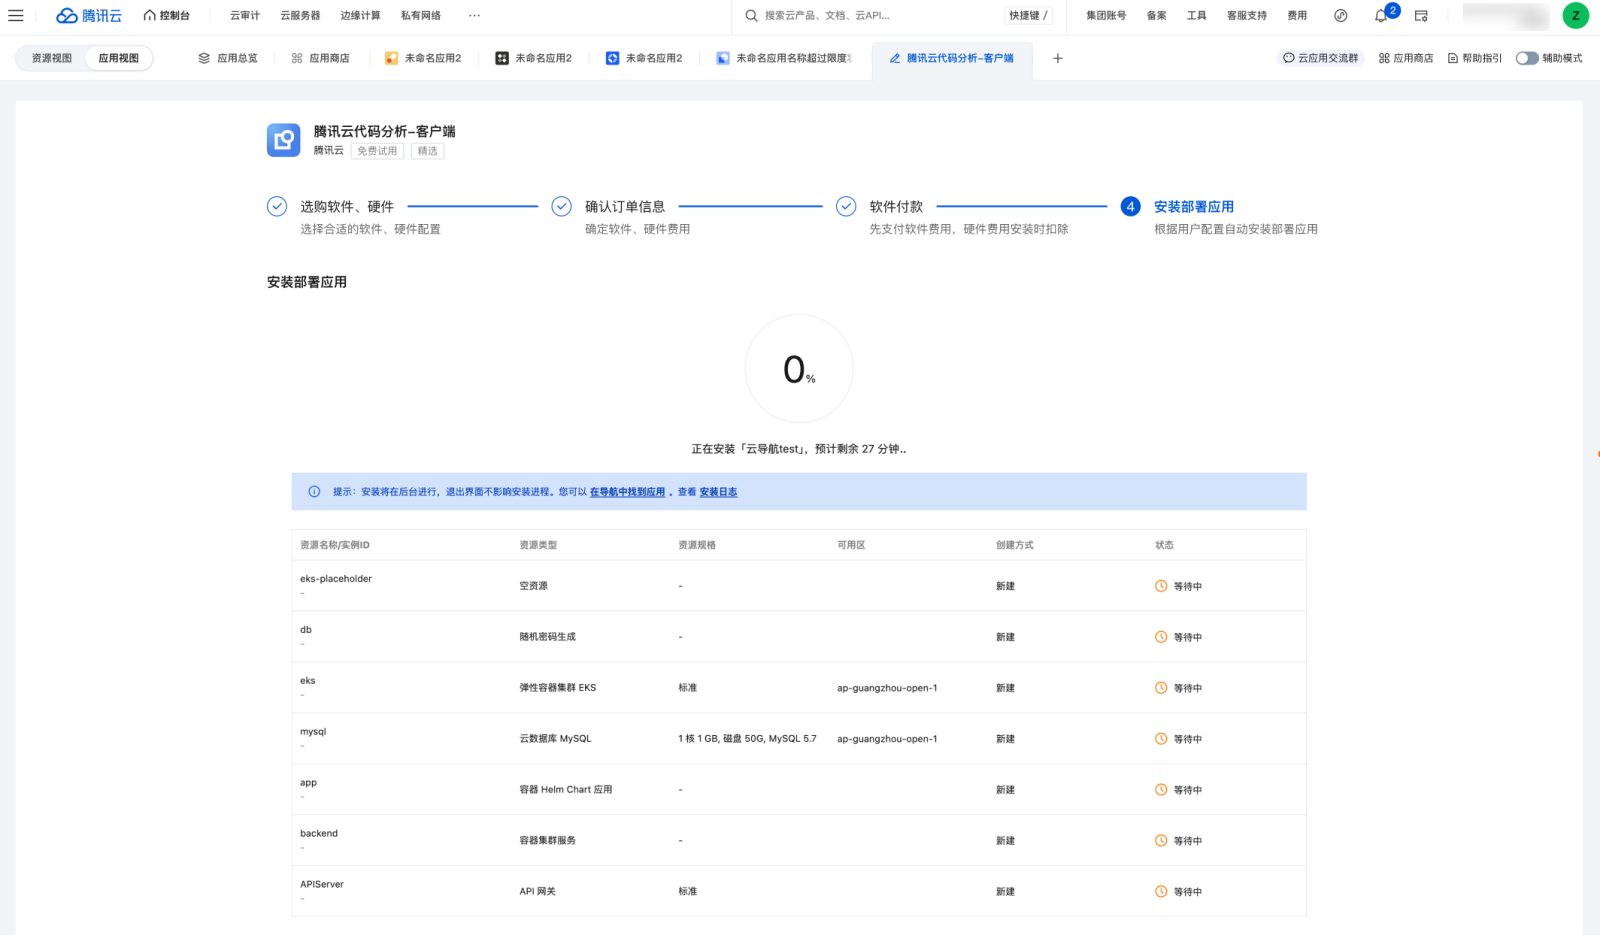Click step two 确认订单信息 check icon

tap(562, 206)
